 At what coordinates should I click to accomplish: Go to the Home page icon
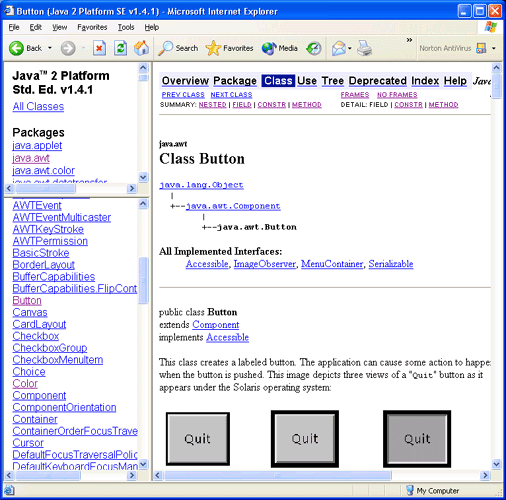tap(141, 48)
